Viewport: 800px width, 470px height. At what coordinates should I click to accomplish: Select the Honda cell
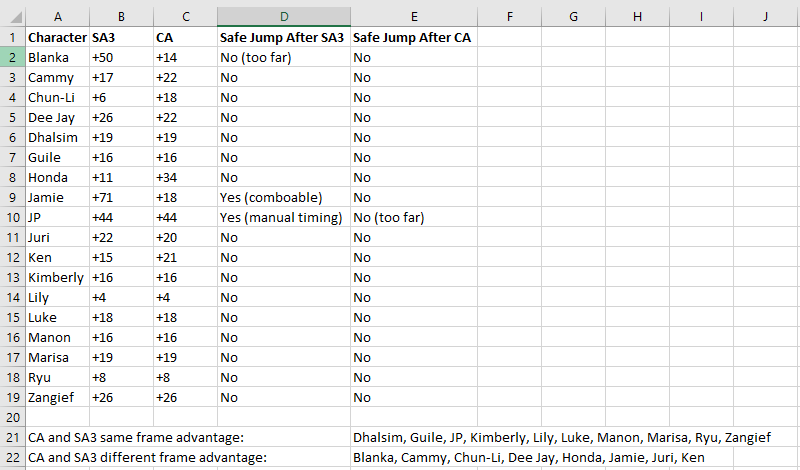point(58,177)
